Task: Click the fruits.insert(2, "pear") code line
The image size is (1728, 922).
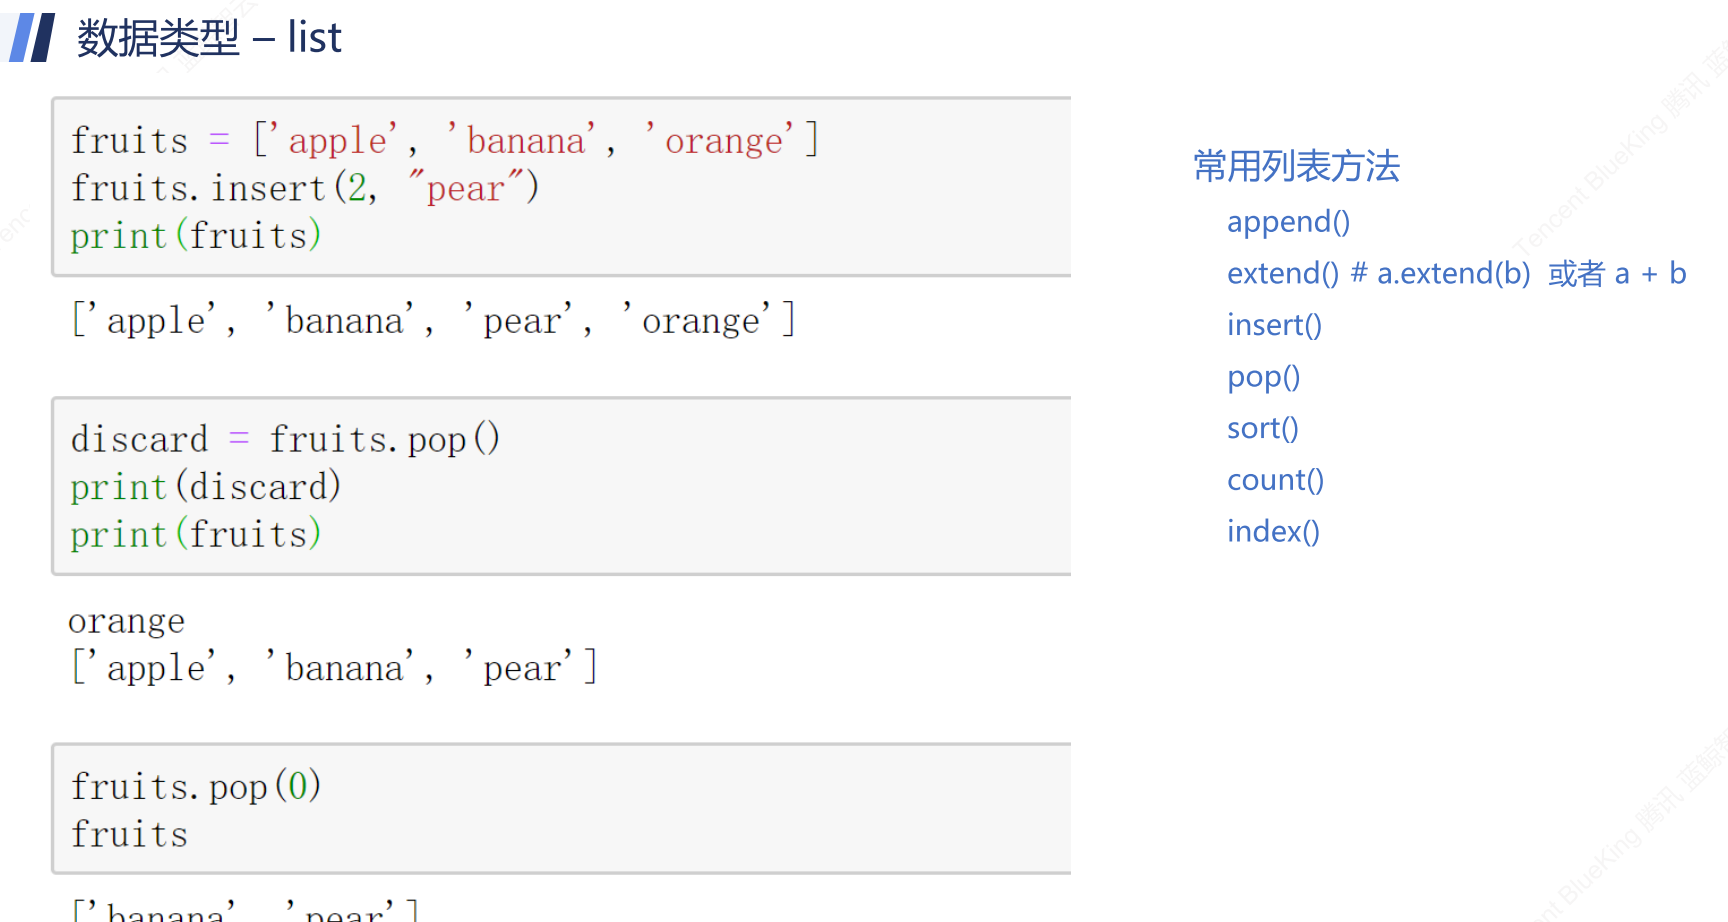Action: tap(305, 188)
